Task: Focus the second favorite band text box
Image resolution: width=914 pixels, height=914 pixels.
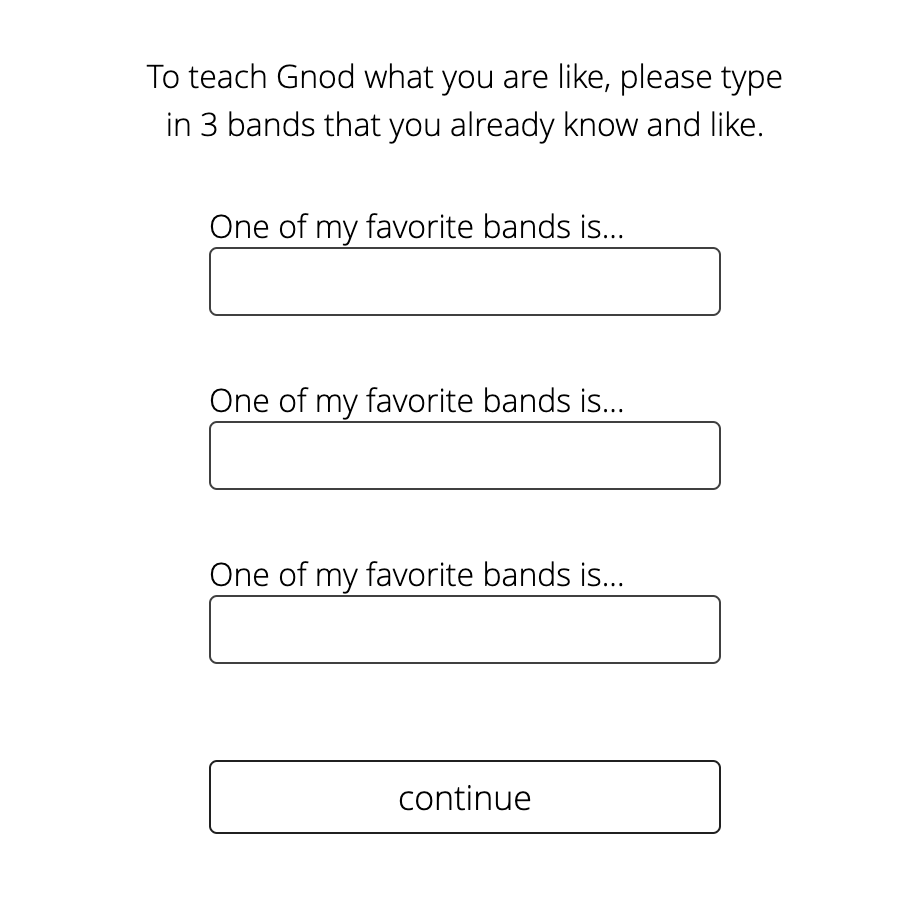Action: [464, 456]
